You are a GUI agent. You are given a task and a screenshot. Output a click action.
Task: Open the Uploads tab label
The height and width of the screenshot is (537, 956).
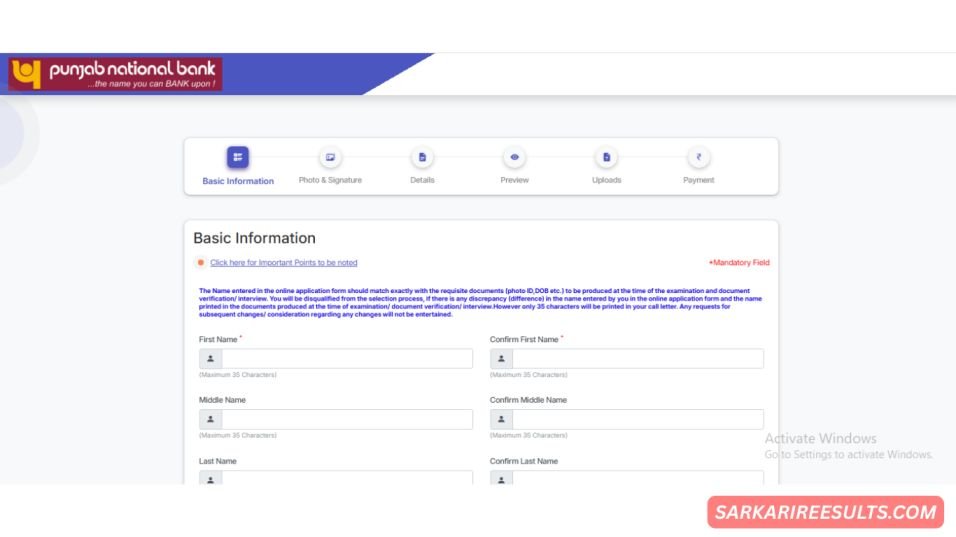(606, 180)
